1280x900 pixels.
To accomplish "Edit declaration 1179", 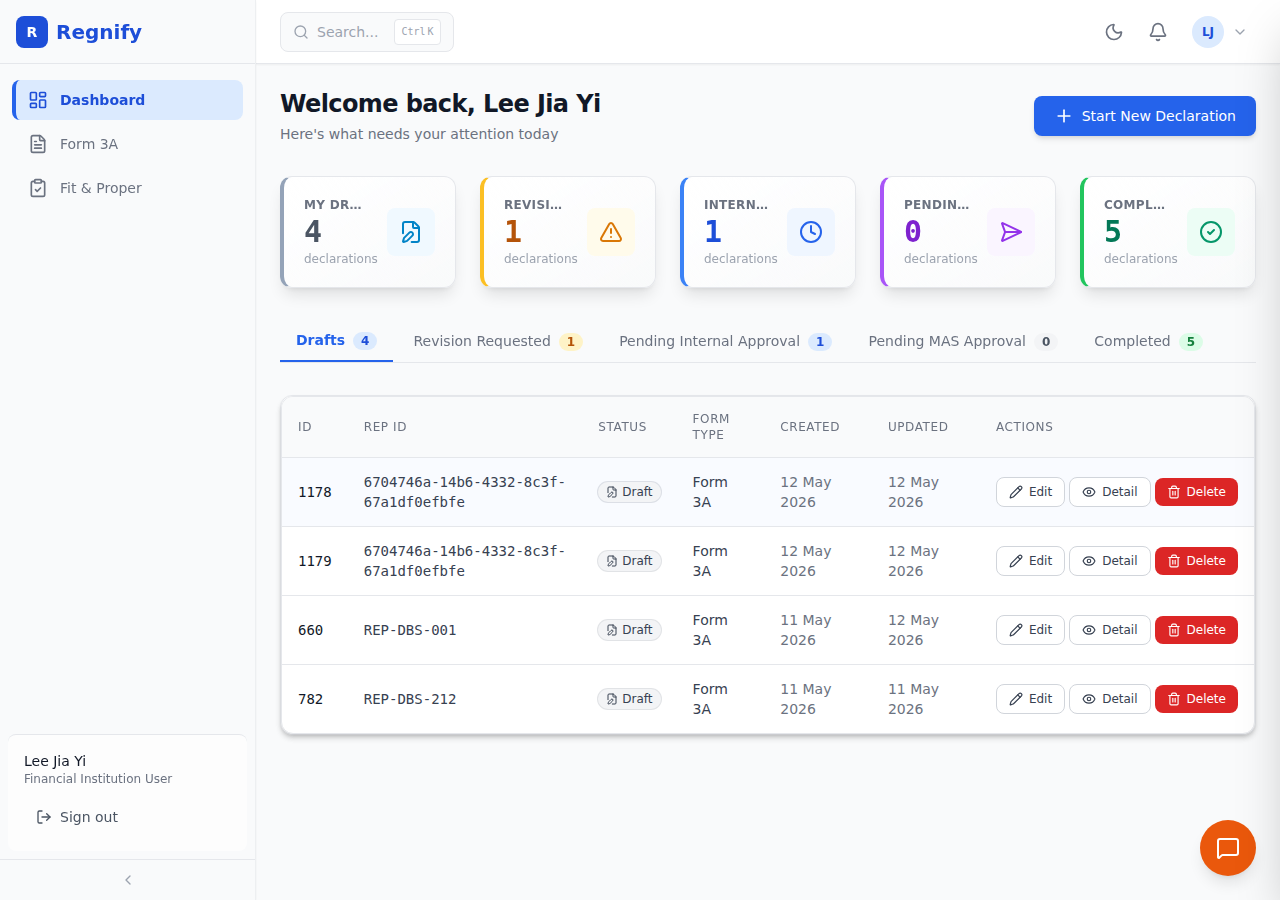I will tap(1030, 561).
